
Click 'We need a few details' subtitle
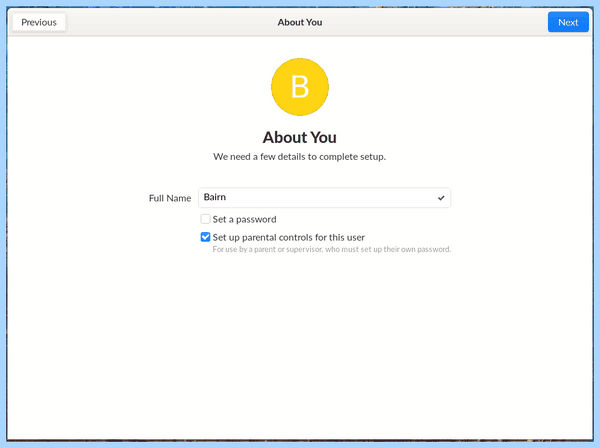(300, 156)
